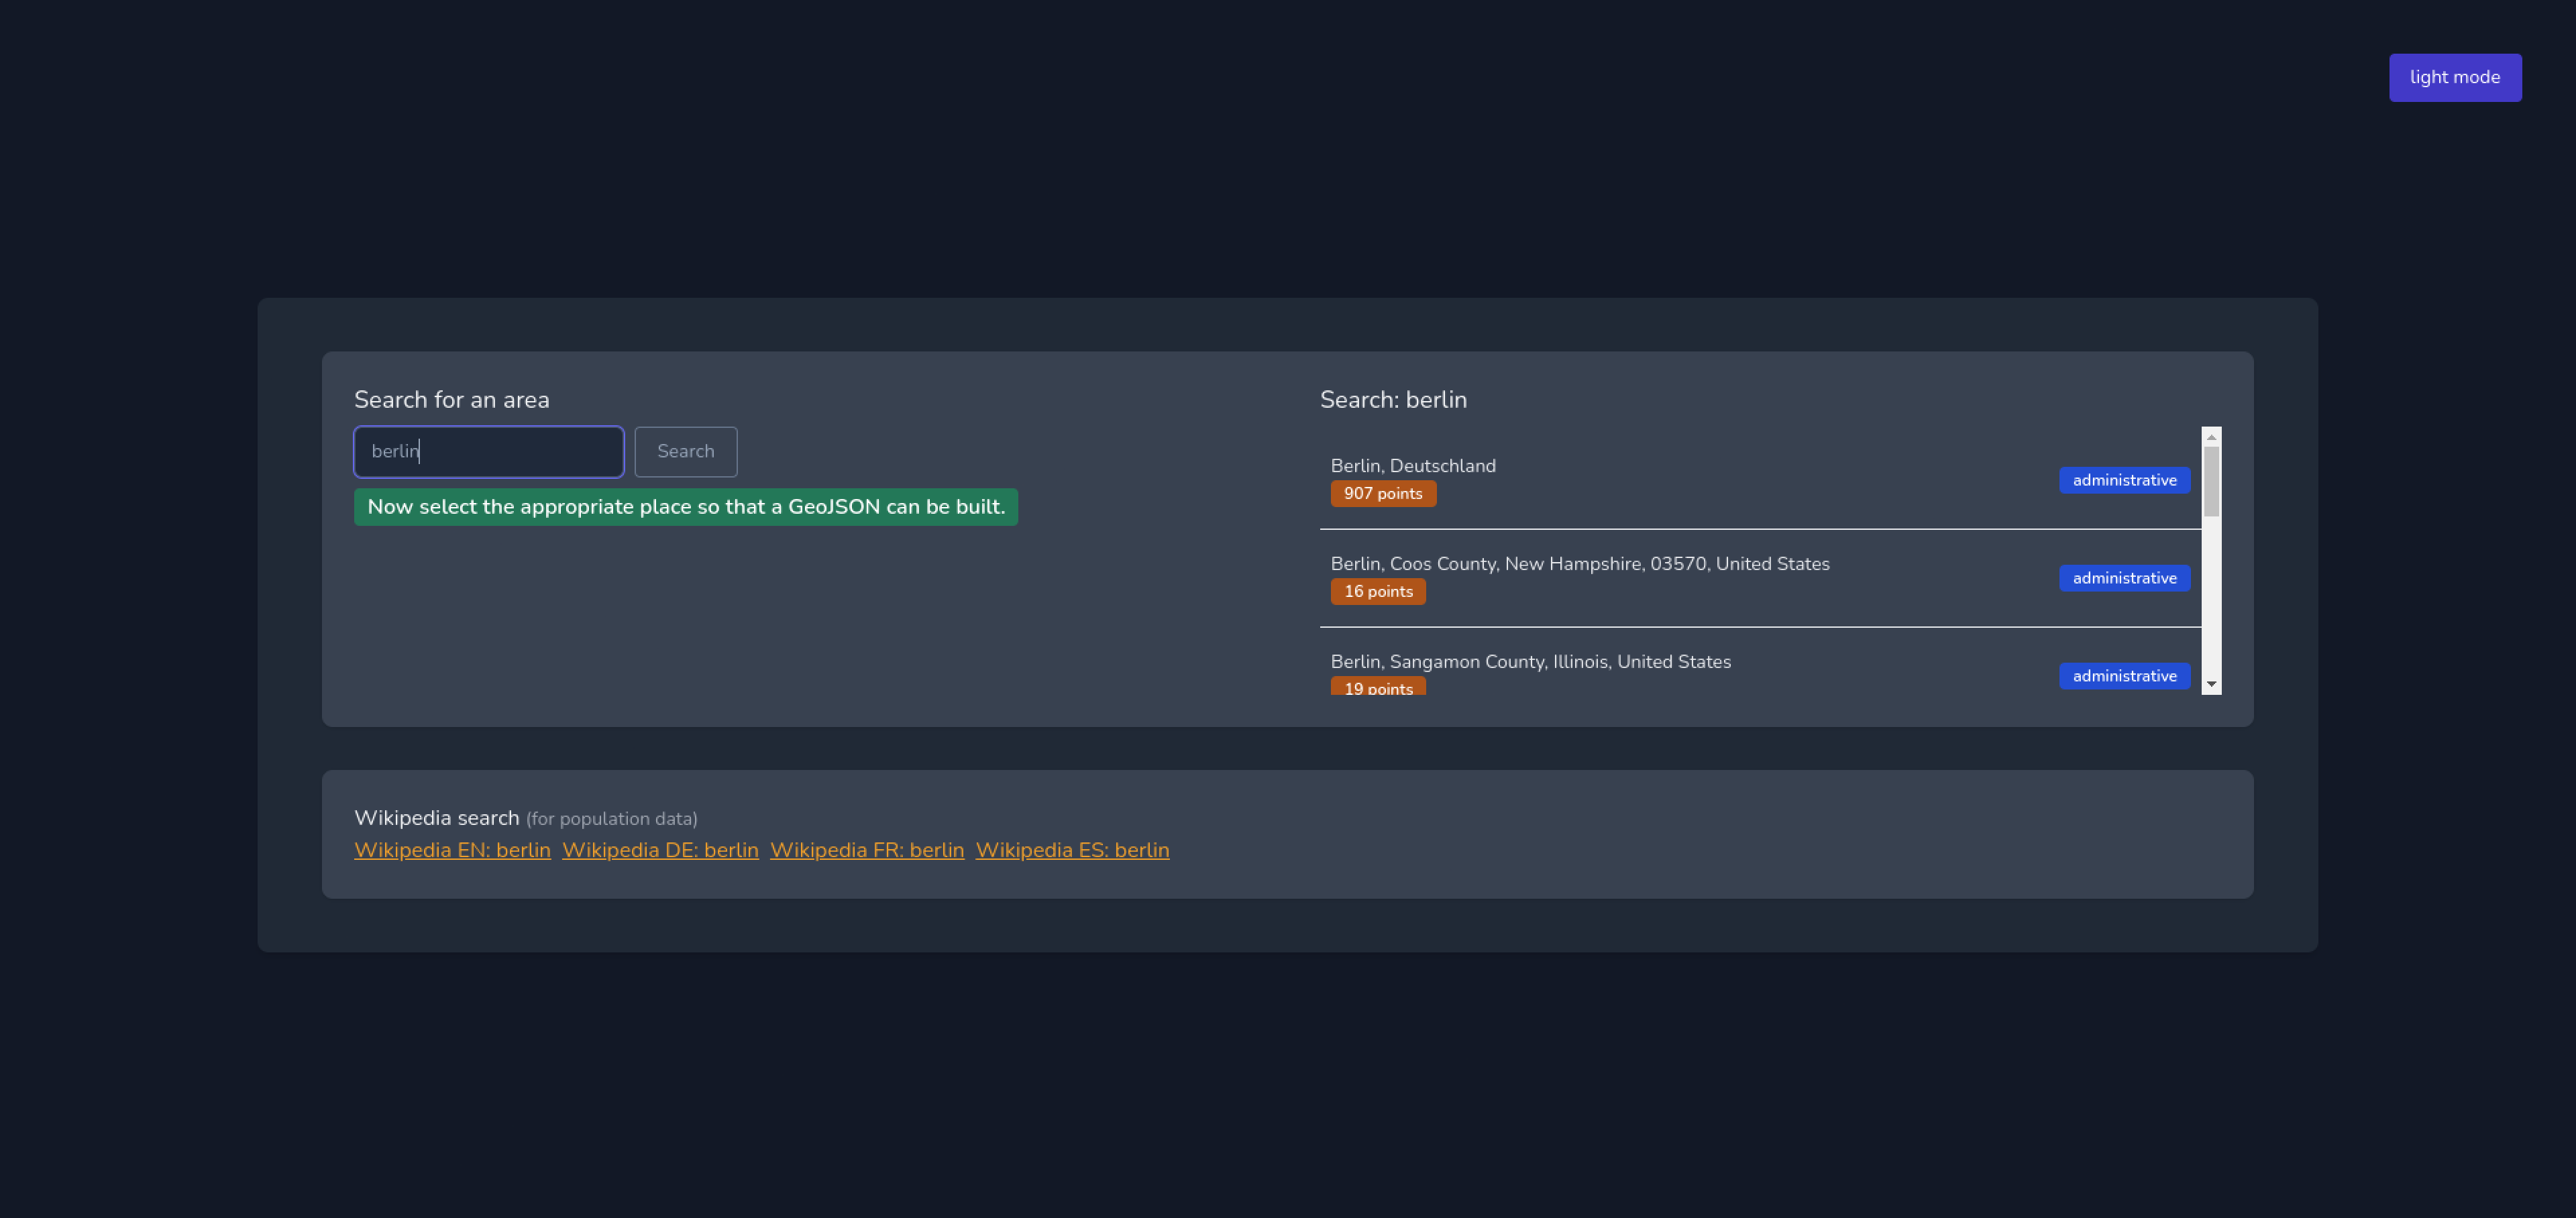The height and width of the screenshot is (1218, 2576).
Task: Click administrative tag for Illinois Berlin
Action: pyautogui.click(x=2123, y=677)
